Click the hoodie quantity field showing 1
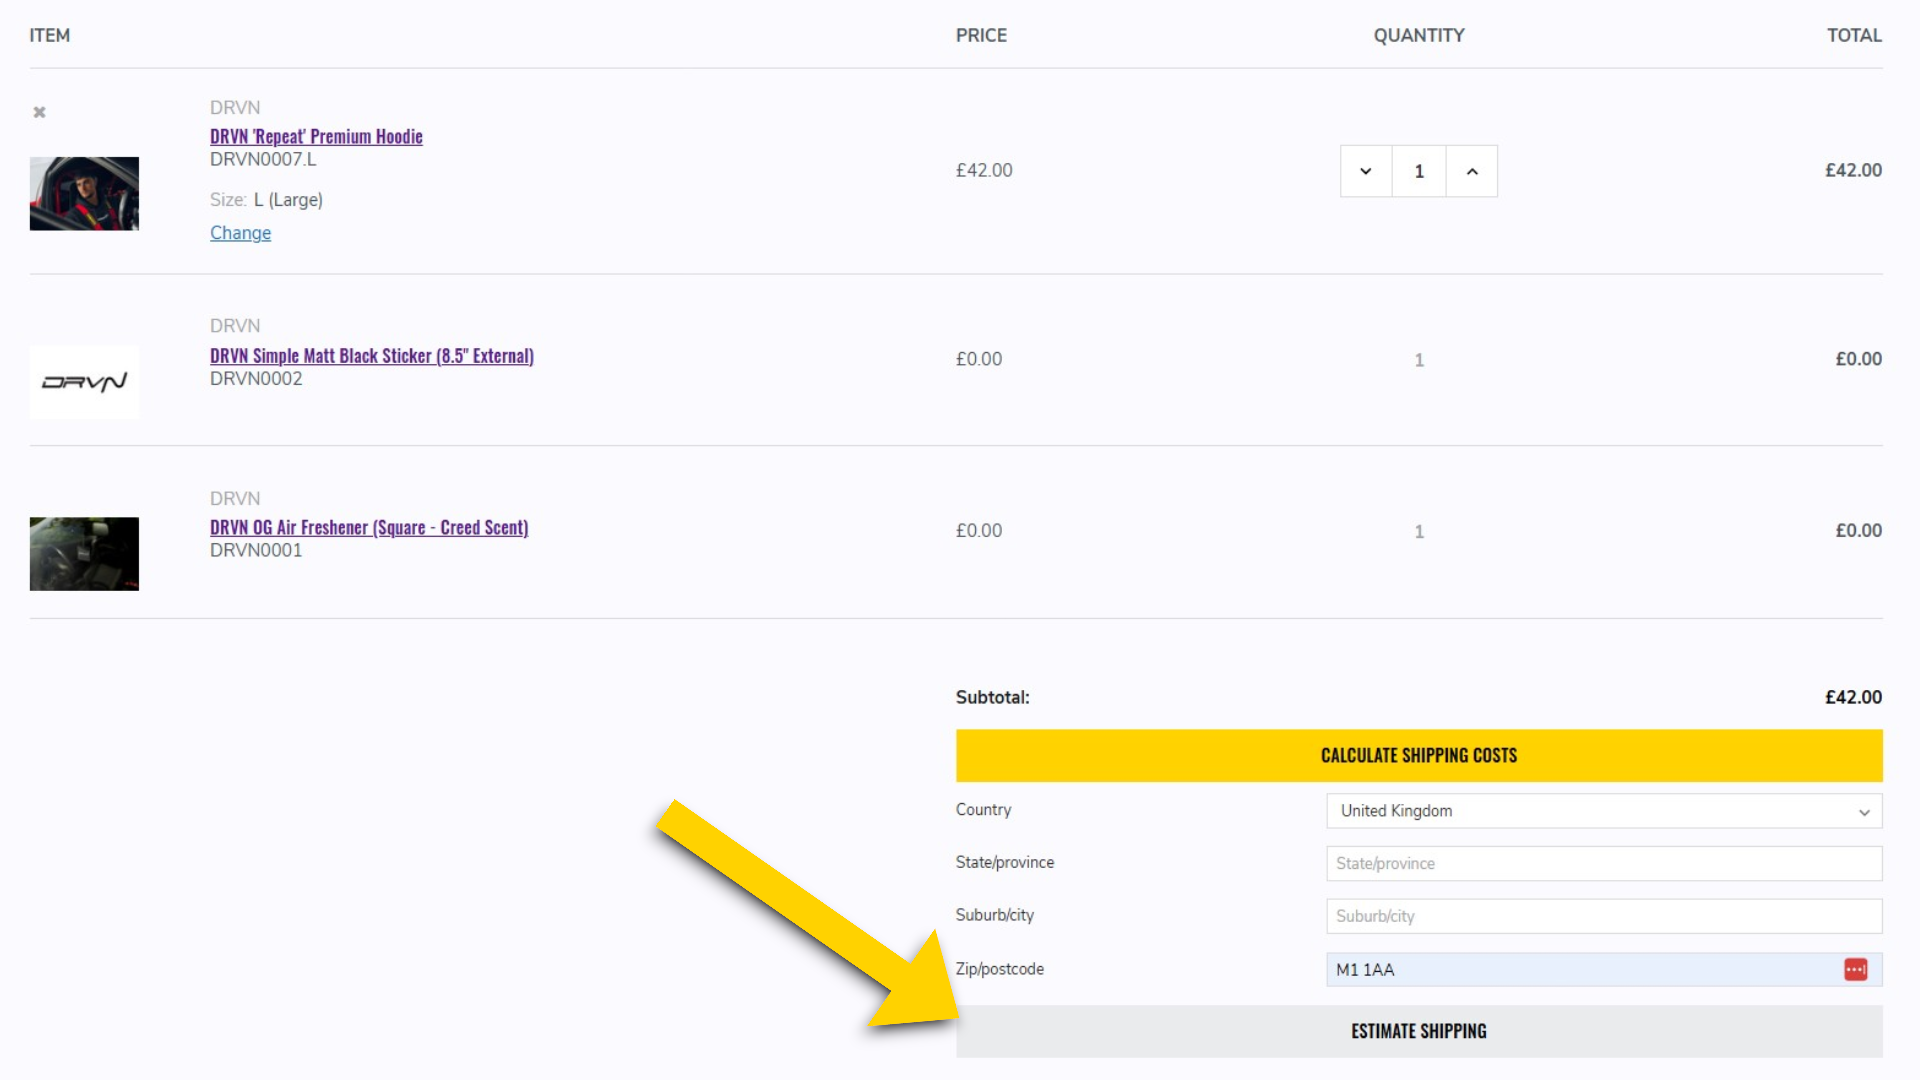 click(x=1419, y=171)
